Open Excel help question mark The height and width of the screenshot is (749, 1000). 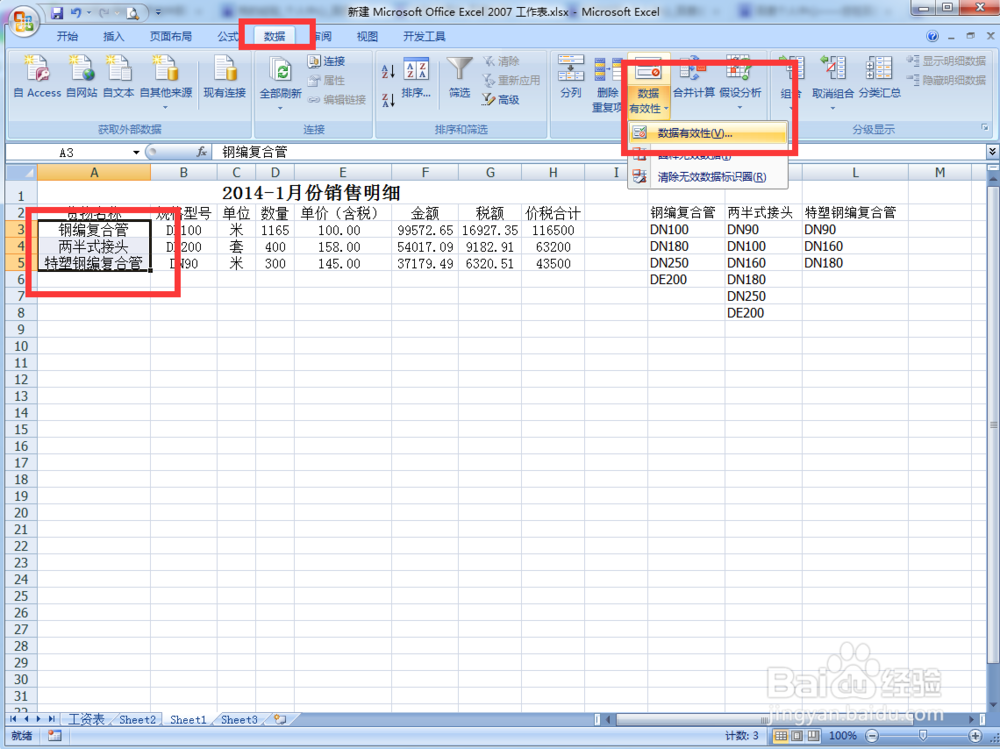tap(932, 36)
